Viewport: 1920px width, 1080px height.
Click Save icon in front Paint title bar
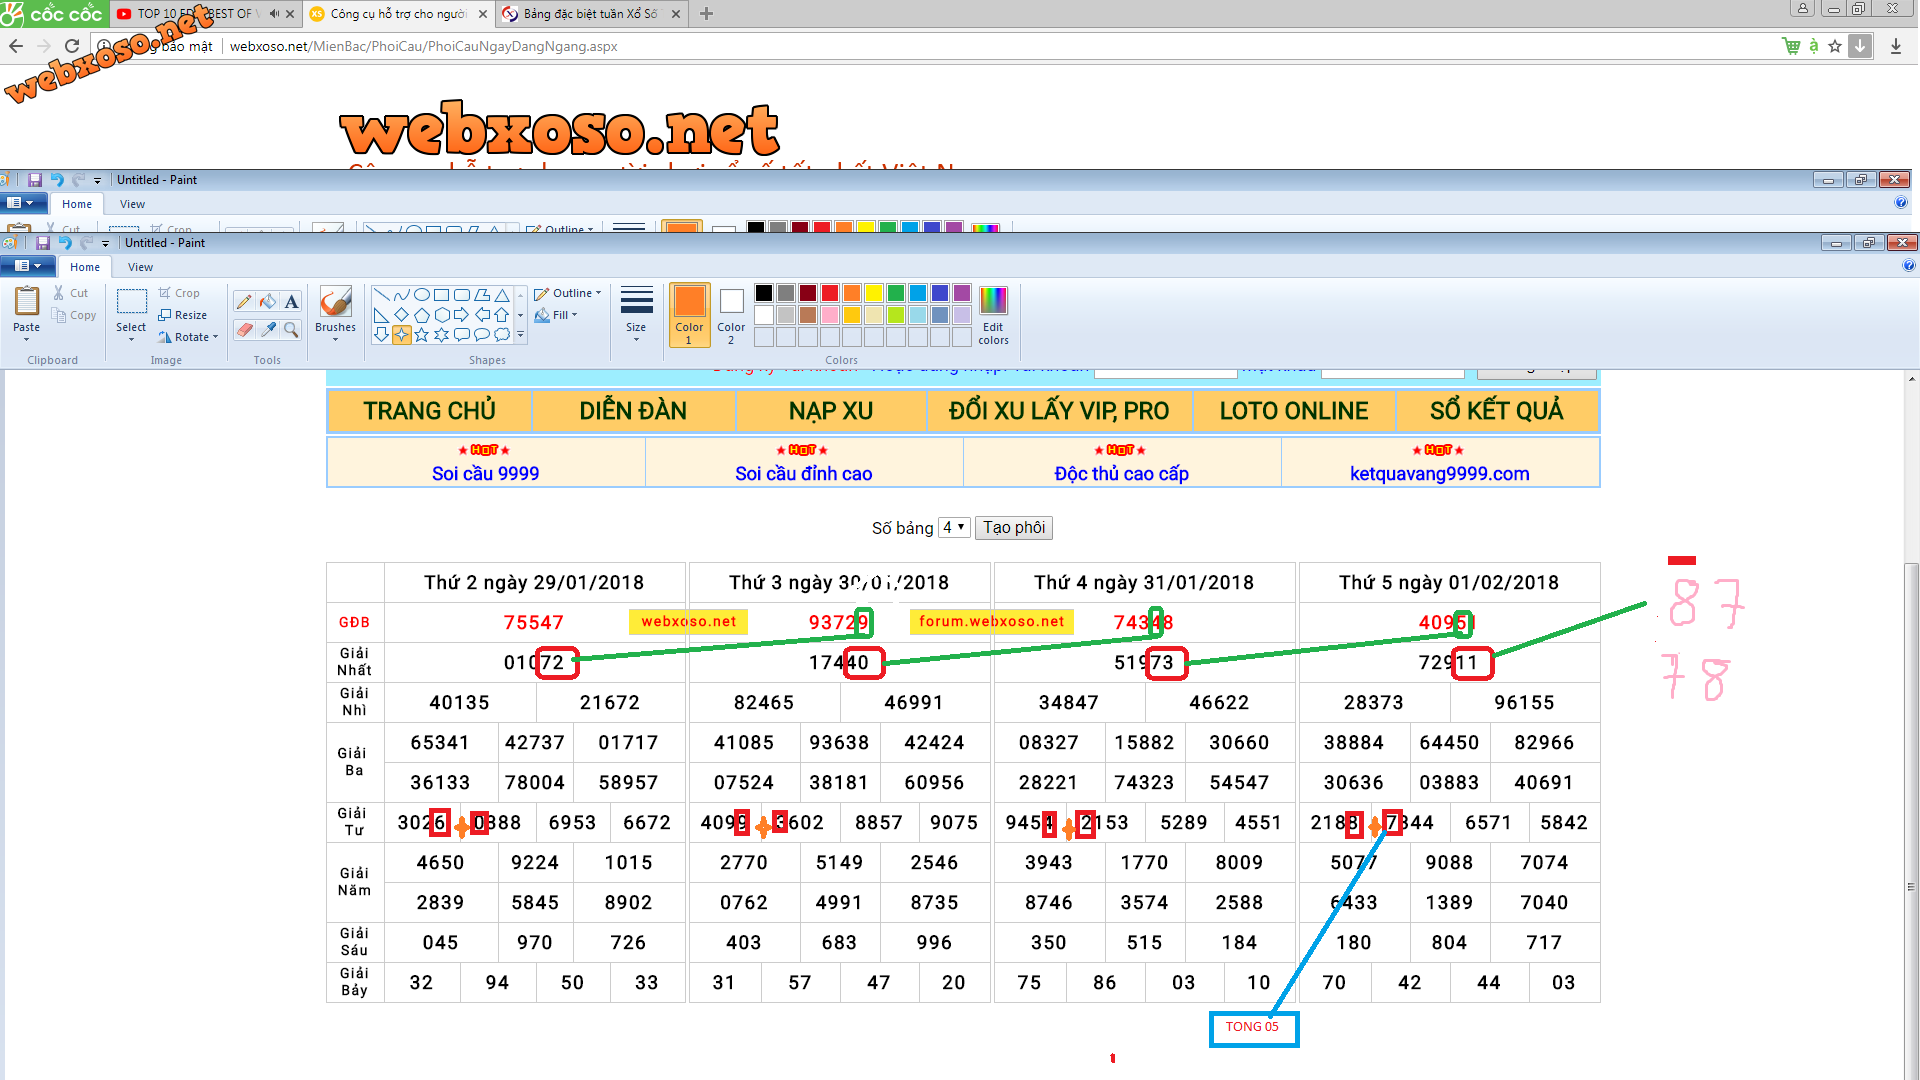click(43, 243)
